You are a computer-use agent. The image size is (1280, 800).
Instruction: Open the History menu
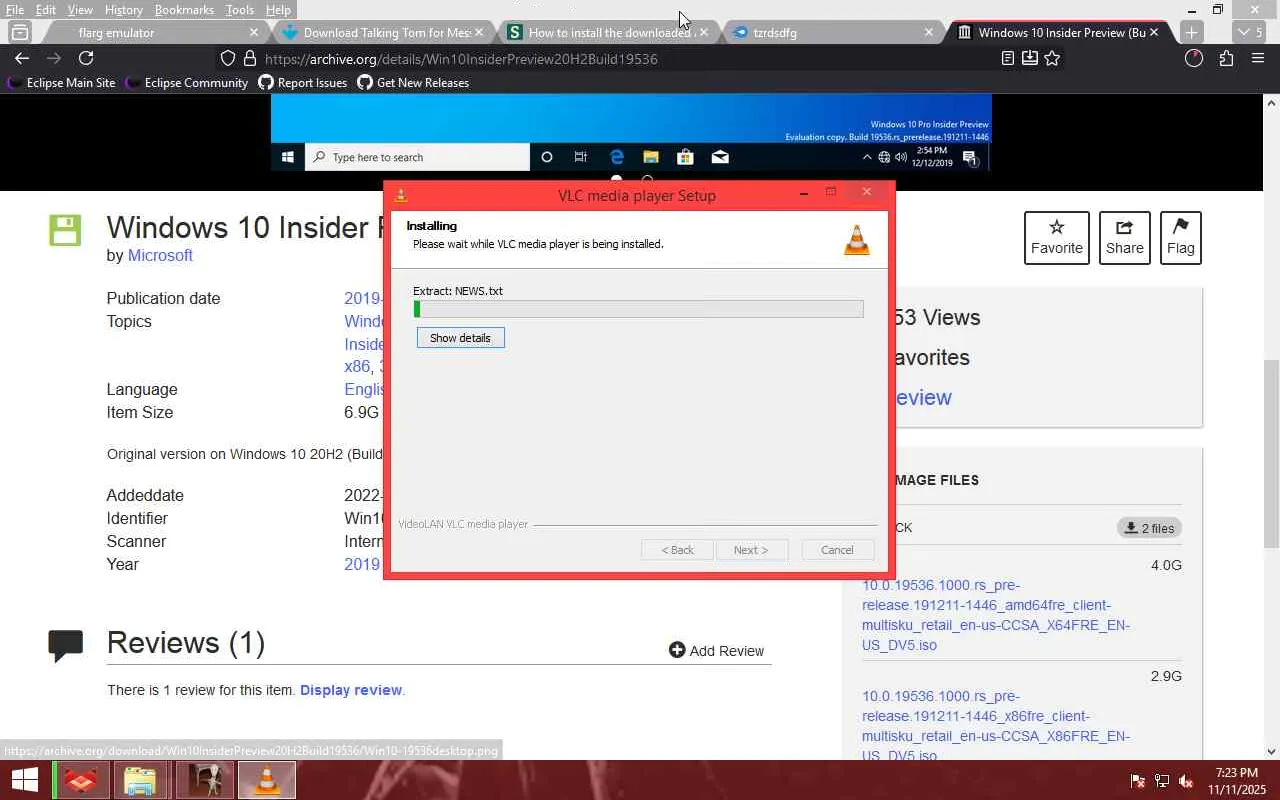[124, 10]
